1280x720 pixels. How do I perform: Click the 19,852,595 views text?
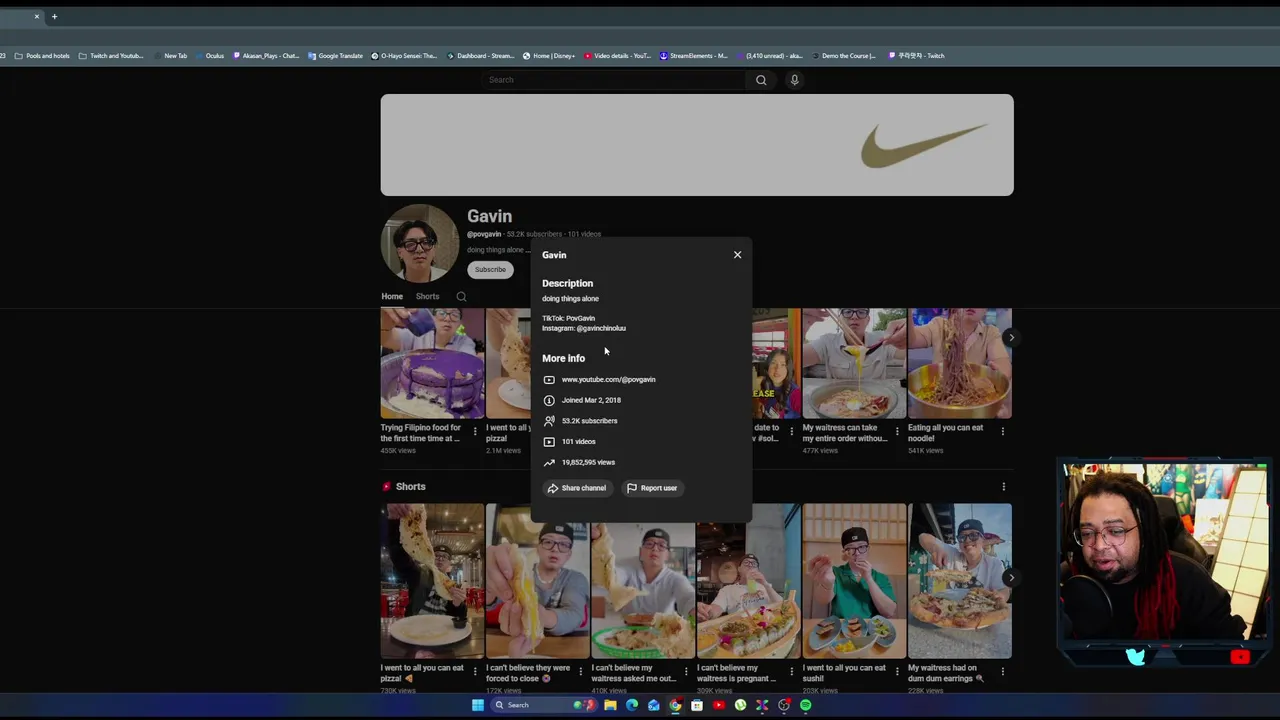coord(588,462)
